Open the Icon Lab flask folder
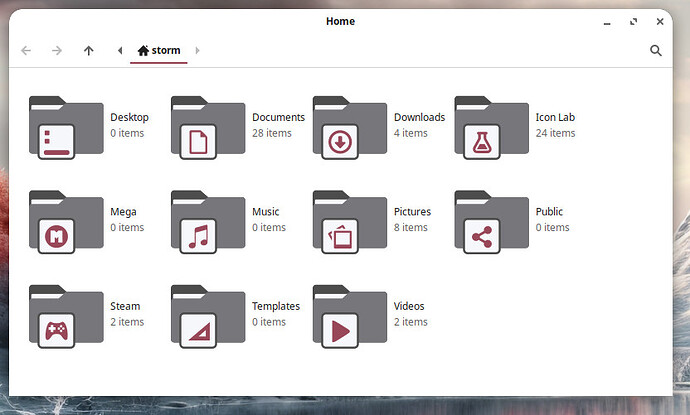 point(492,127)
